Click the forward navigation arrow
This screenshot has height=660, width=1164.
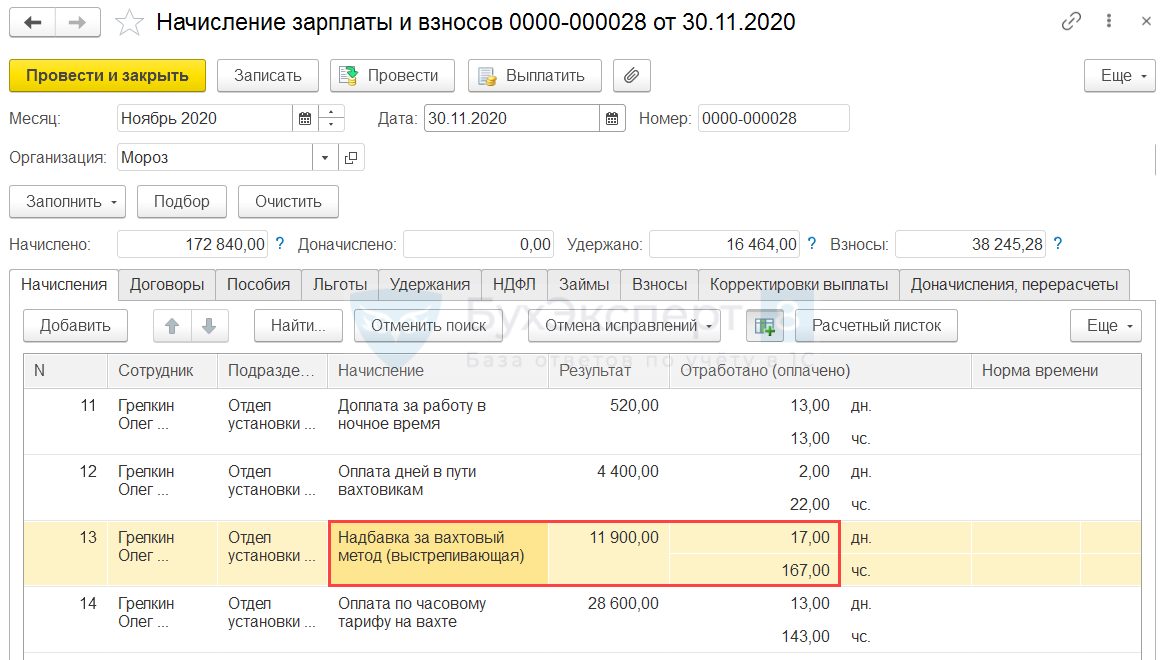(x=77, y=23)
